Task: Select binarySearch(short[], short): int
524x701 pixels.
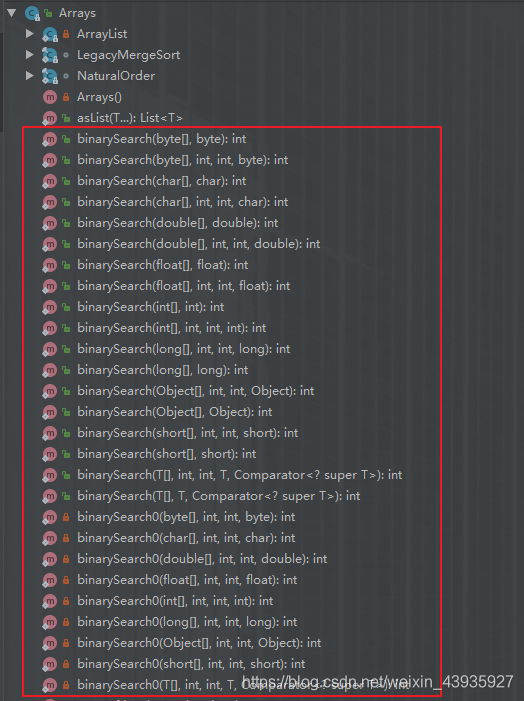Action: [167, 454]
